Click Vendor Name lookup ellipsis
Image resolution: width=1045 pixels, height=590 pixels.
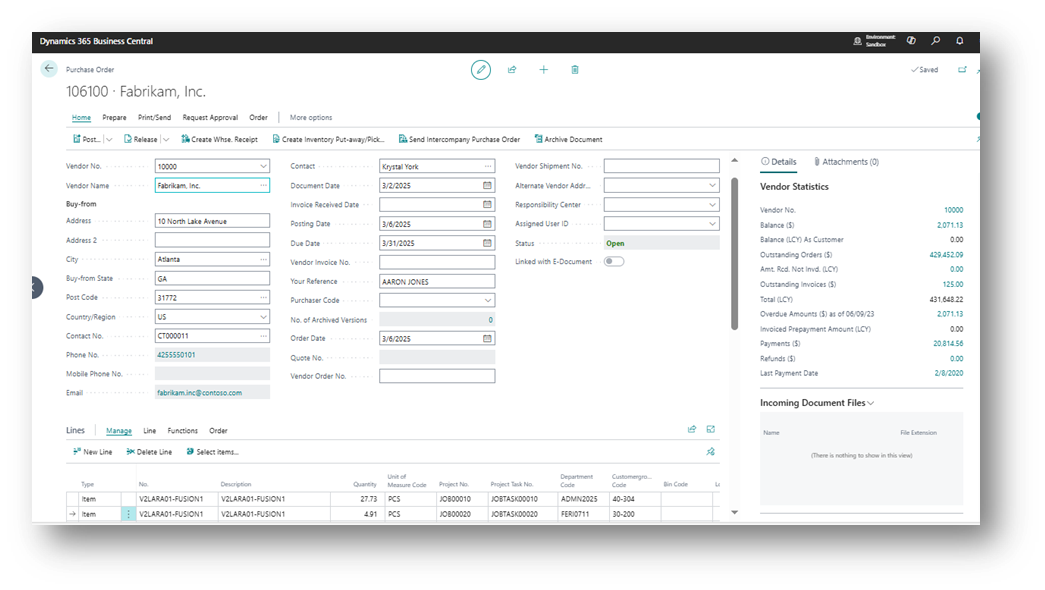pyautogui.click(x=263, y=185)
